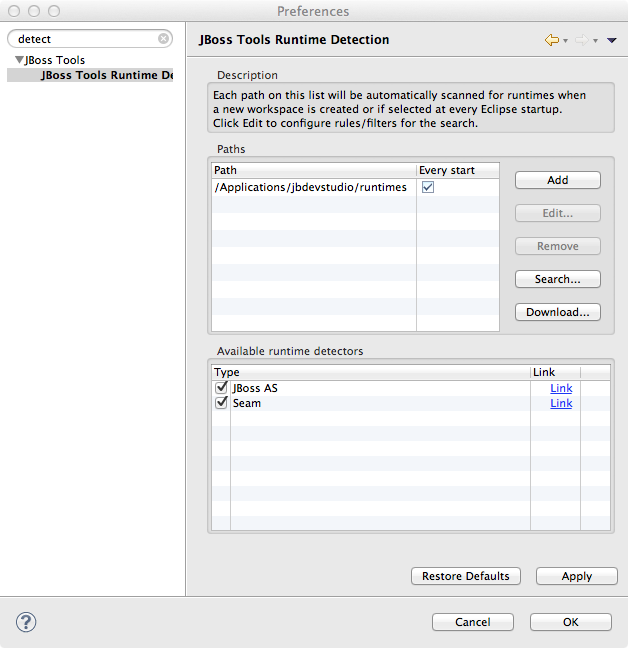The image size is (628, 648).
Task: Click the Search... button
Action: [558, 279]
